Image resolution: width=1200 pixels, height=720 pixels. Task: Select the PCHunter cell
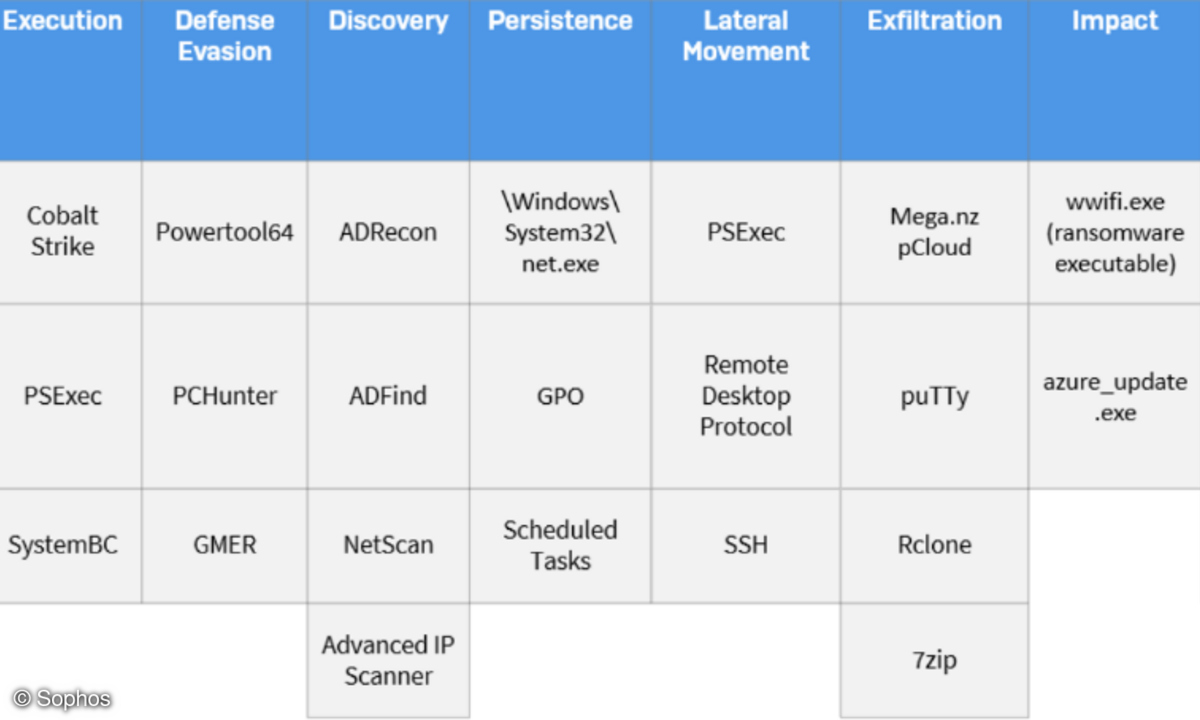pyautogui.click(x=225, y=396)
